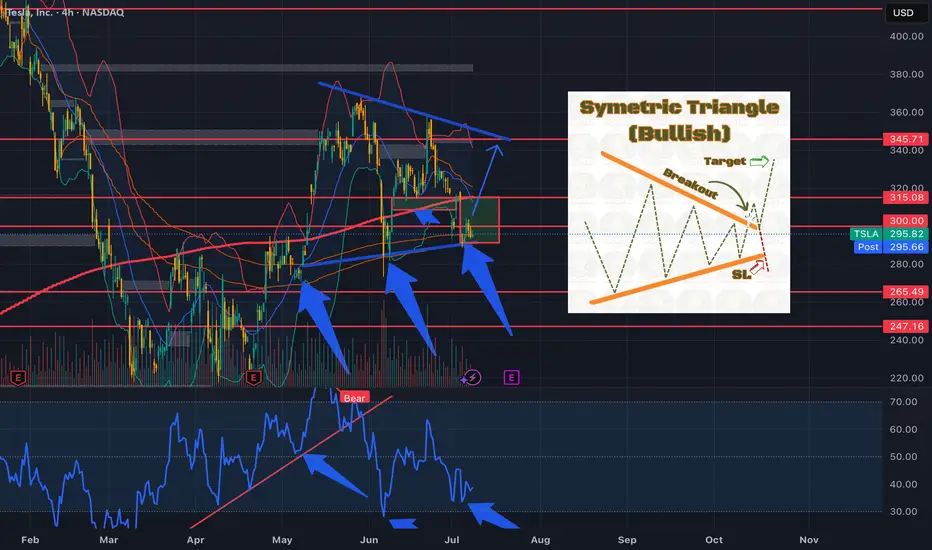
Task: Click the Sep label on the time axis
Action: click(626, 540)
